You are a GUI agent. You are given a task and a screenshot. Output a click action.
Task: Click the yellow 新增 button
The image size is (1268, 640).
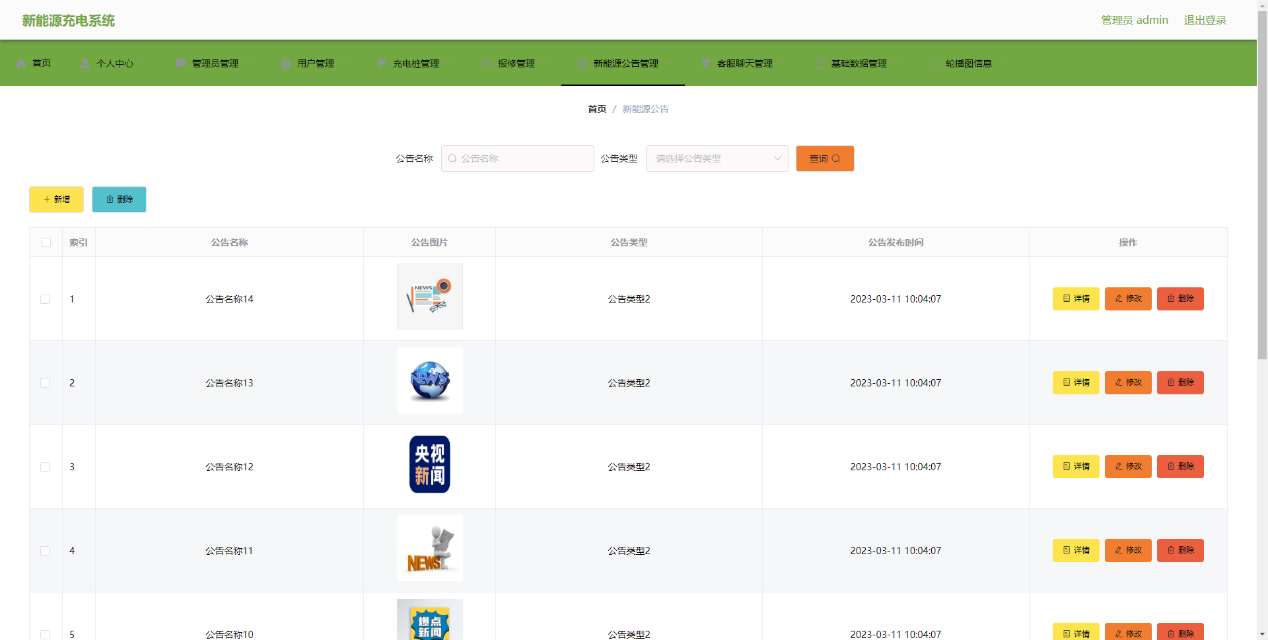(x=56, y=199)
